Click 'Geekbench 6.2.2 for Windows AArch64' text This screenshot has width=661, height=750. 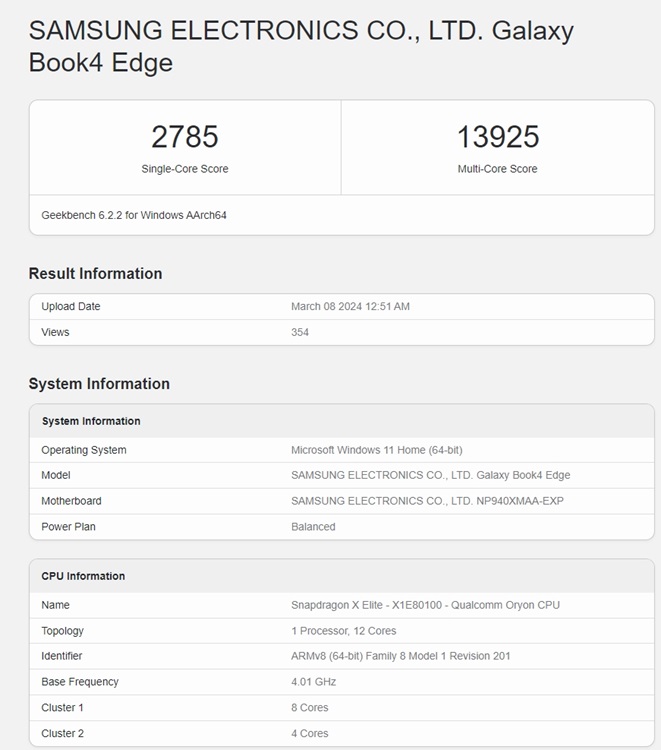click(x=134, y=215)
